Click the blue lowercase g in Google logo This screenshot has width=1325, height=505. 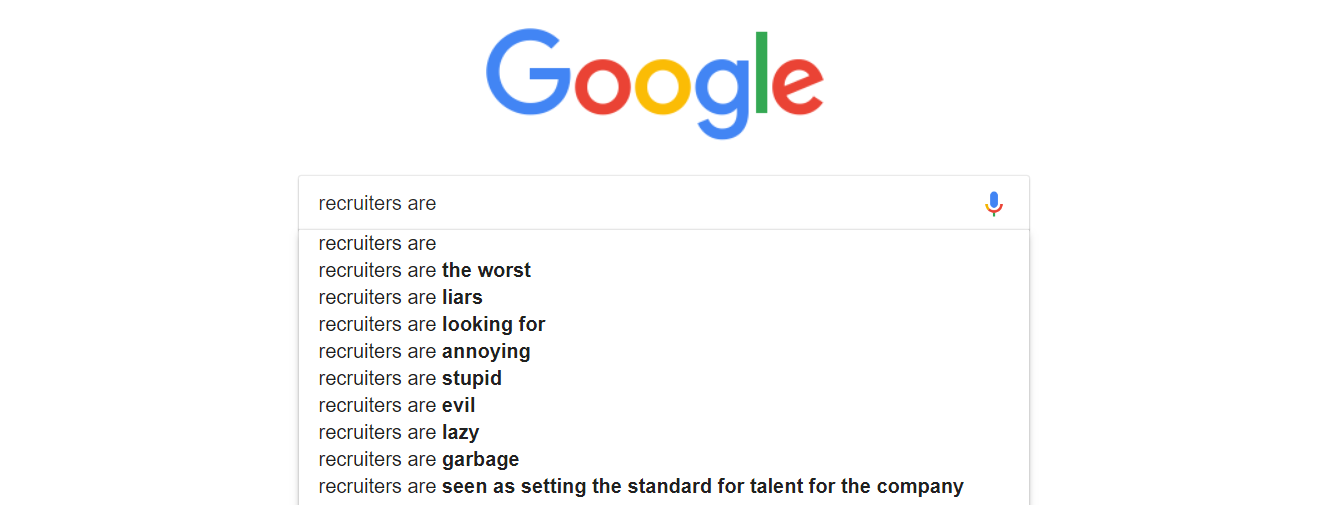pos(720,95)
